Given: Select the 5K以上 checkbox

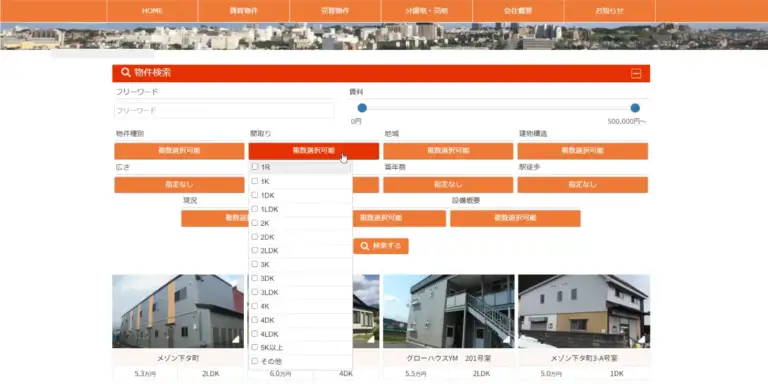Looking at the screenshot, I should 255,347.
